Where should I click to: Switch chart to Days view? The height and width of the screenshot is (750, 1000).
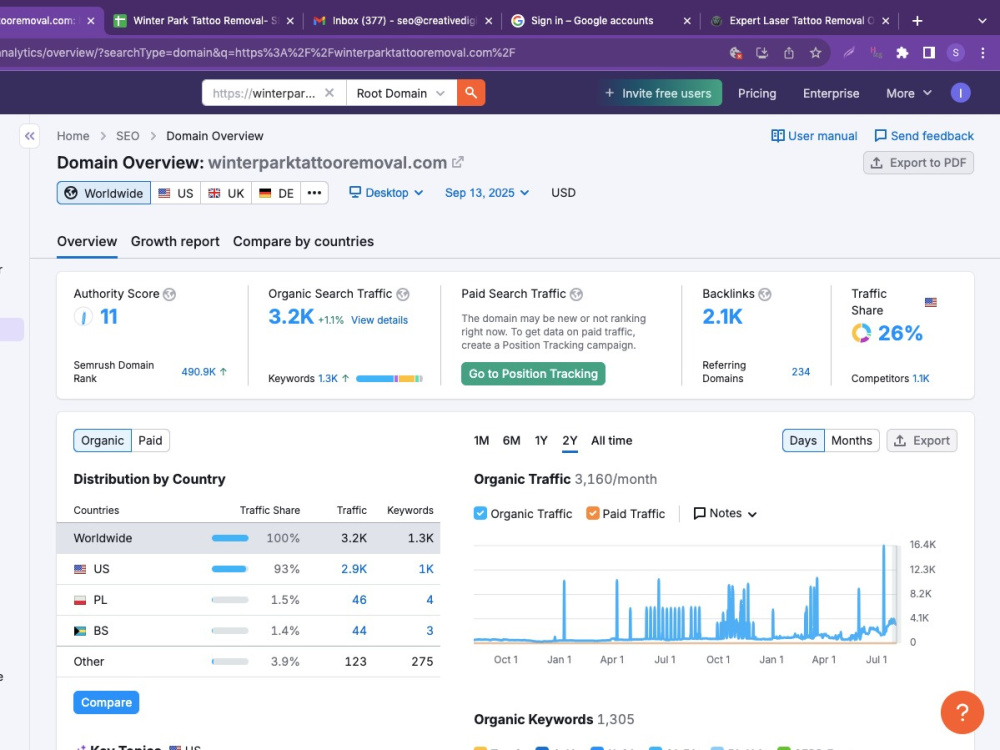pos(803,441)
